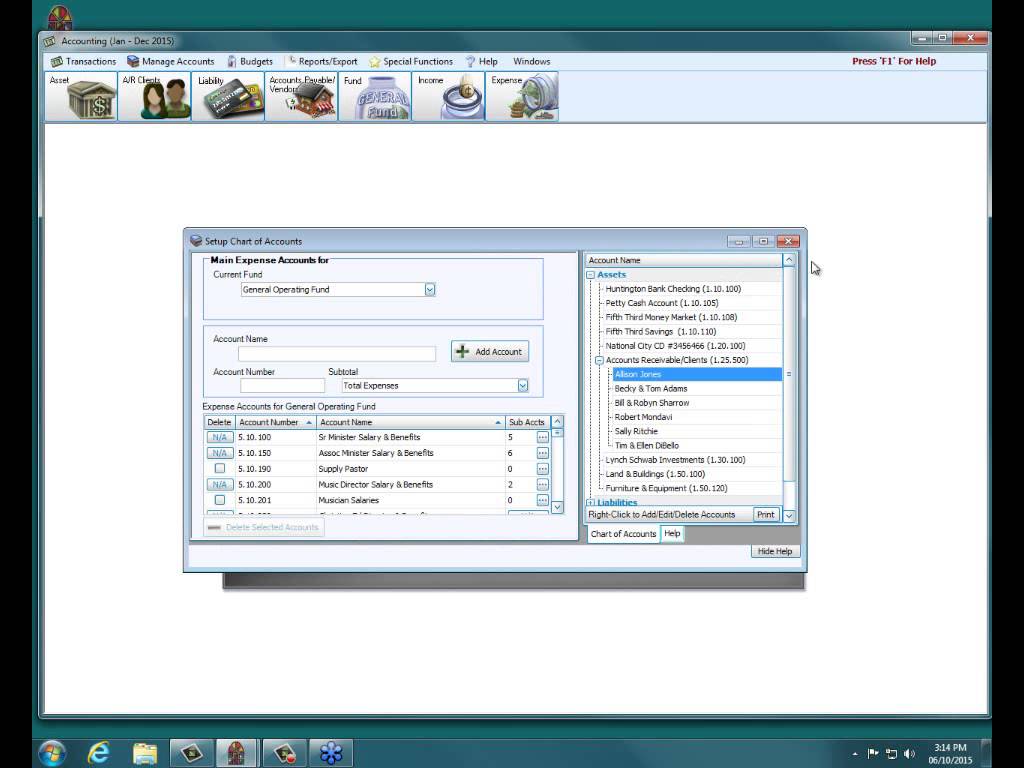Switch to the Help tab beside Chart of Accounts
Viewport: 1024px width, 768px height.
[672, 534]
